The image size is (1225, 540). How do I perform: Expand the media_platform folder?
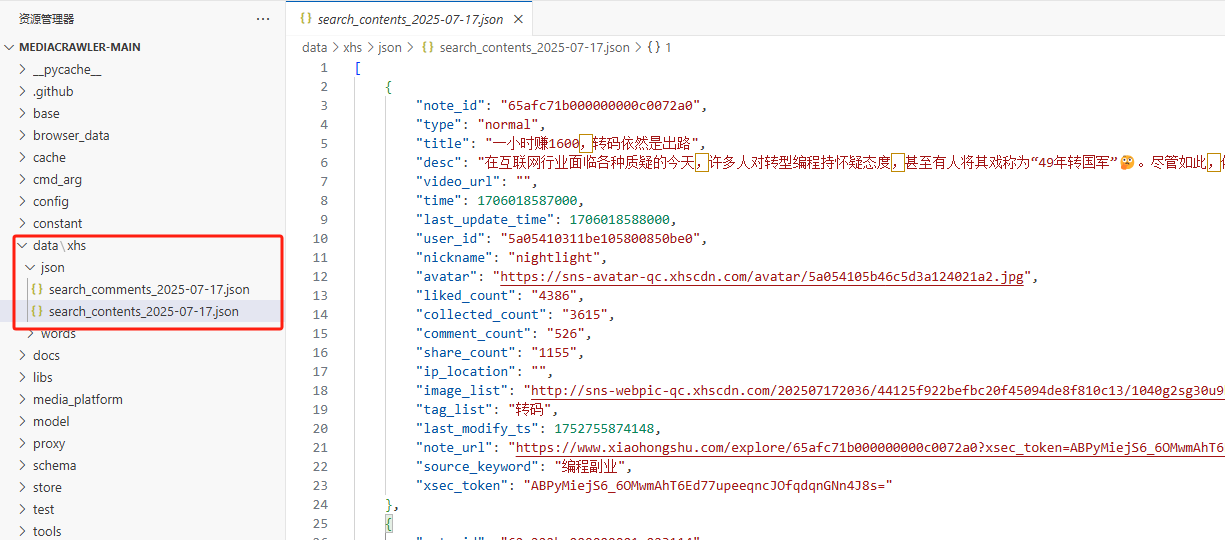coord(77,399)
